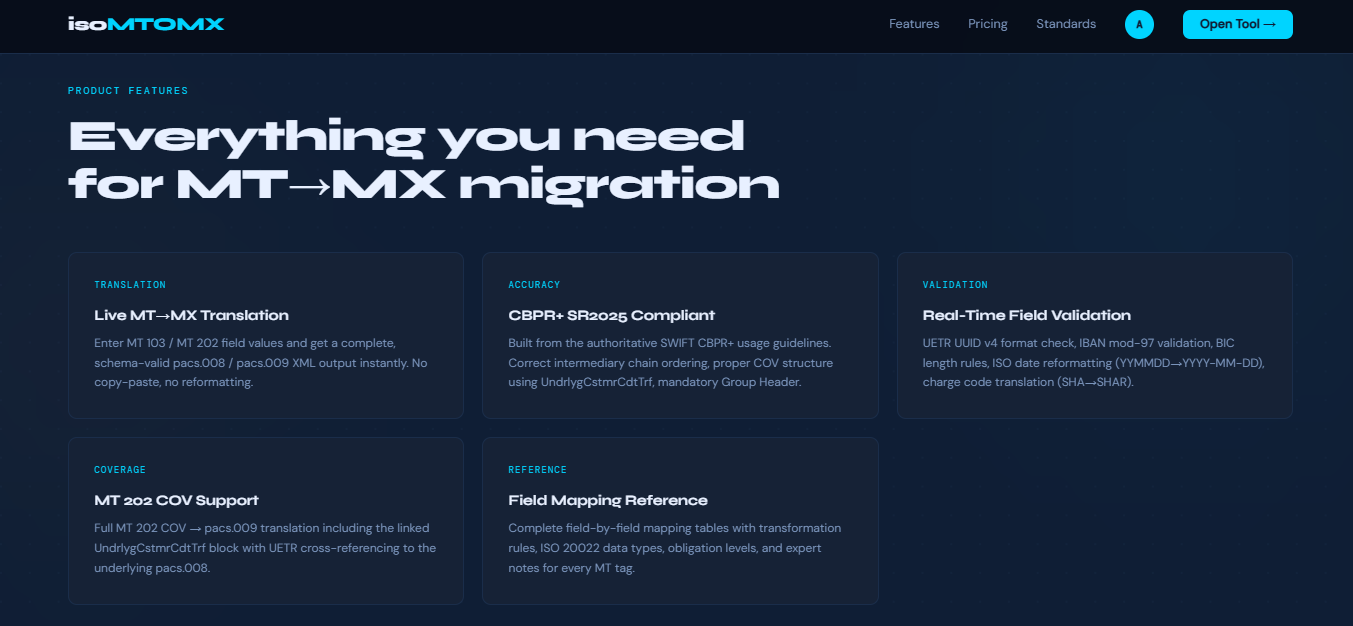Click the 'UETR UUID v4 format check' description

click(x=1093, y=362)
